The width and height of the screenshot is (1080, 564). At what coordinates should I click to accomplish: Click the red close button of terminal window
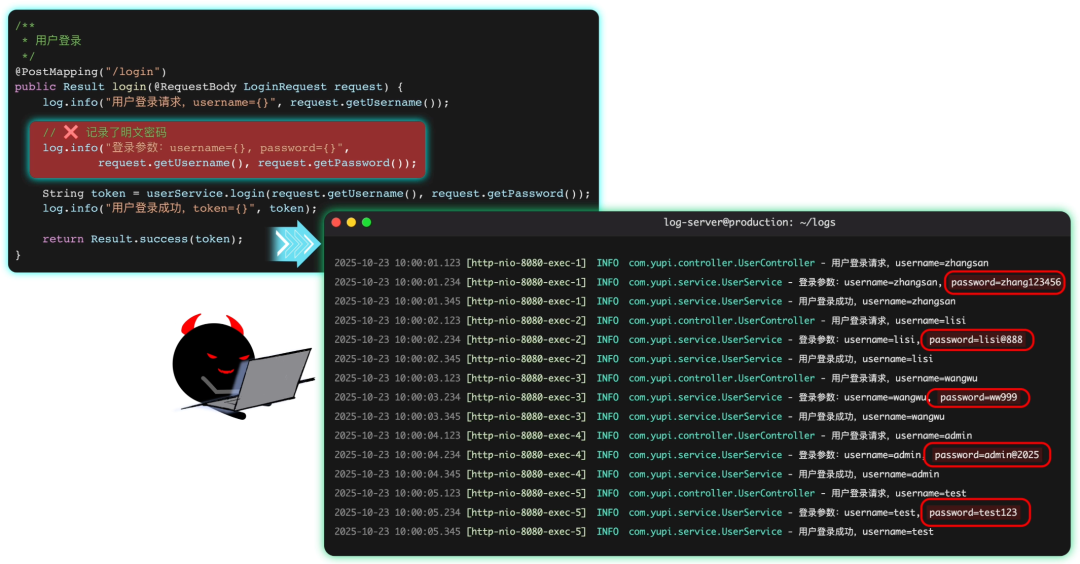(336, 222)
